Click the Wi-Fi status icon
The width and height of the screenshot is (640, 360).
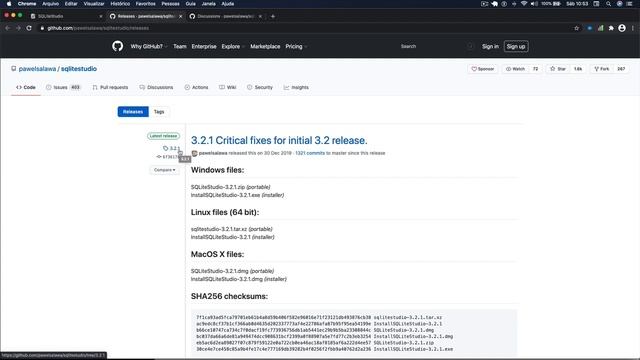tap(524, 4)
